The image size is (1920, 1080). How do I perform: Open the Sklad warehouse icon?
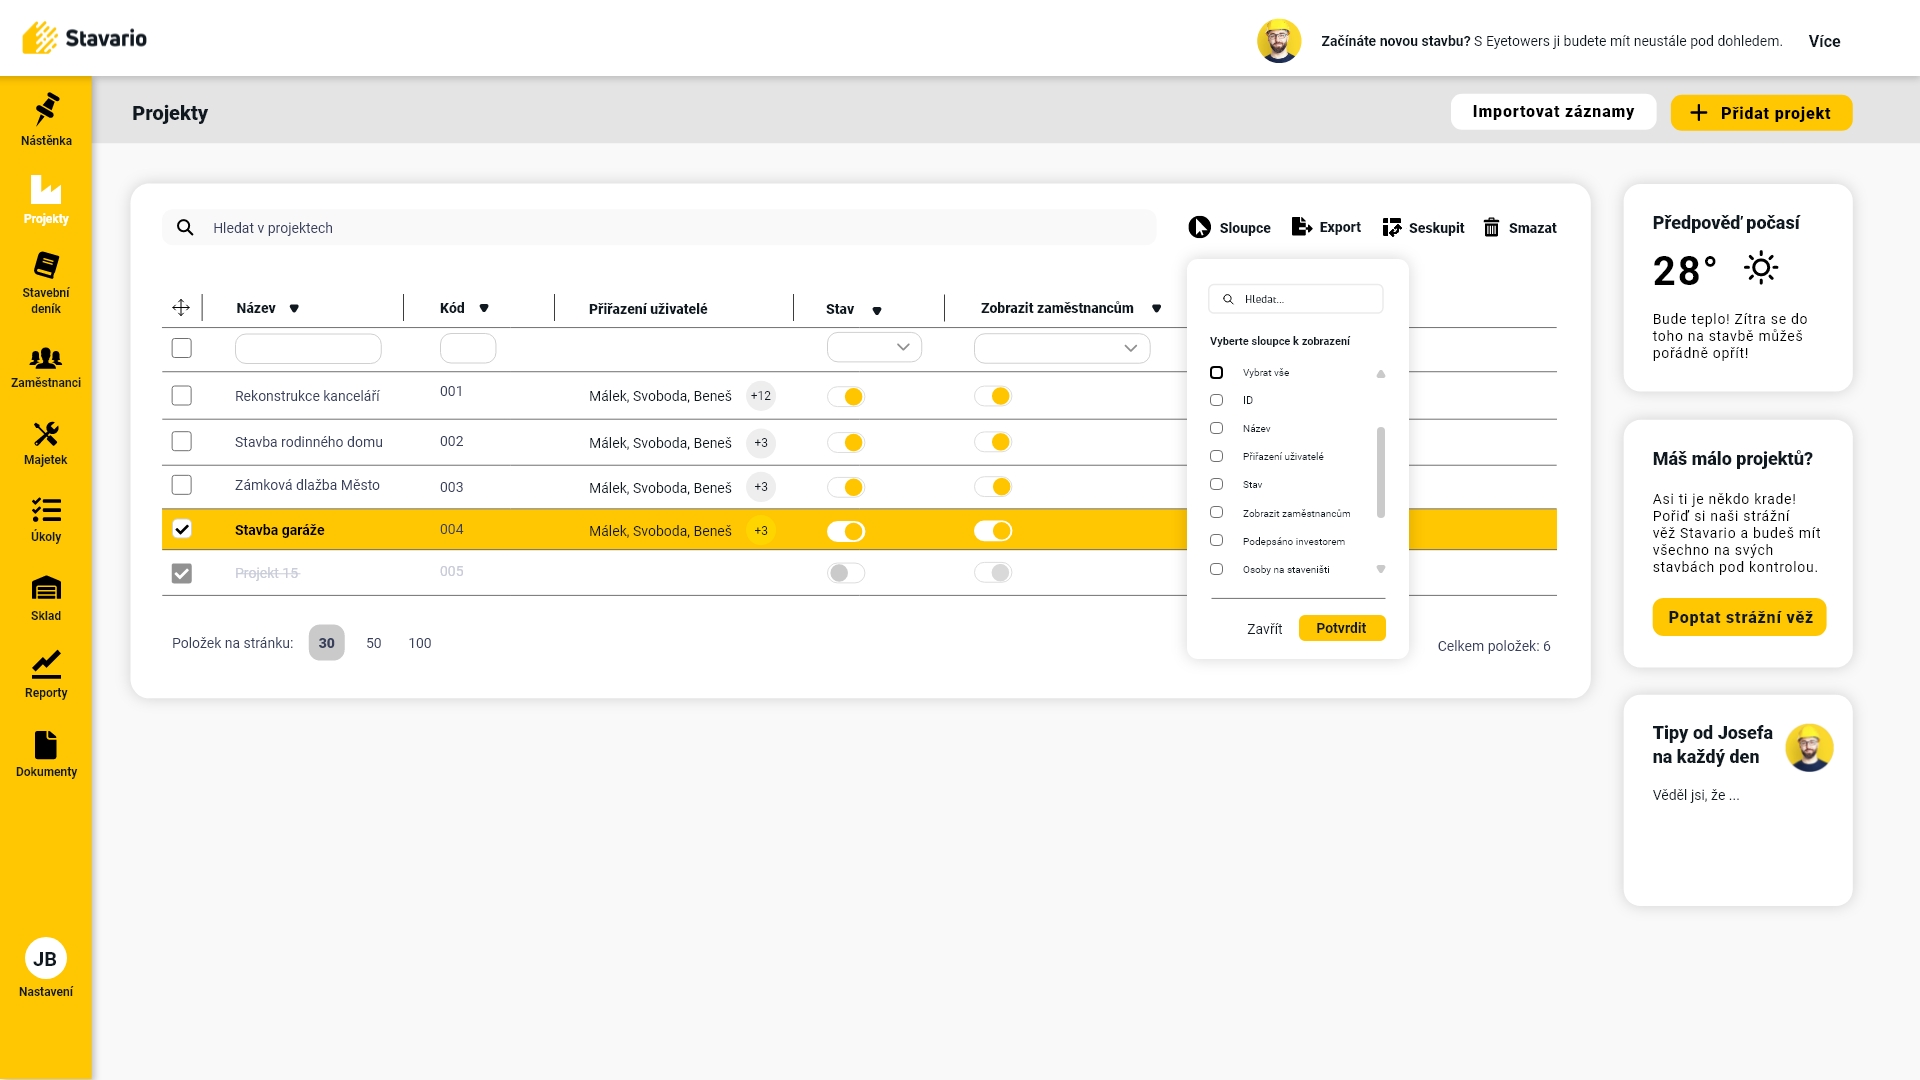tap(46, 588)
